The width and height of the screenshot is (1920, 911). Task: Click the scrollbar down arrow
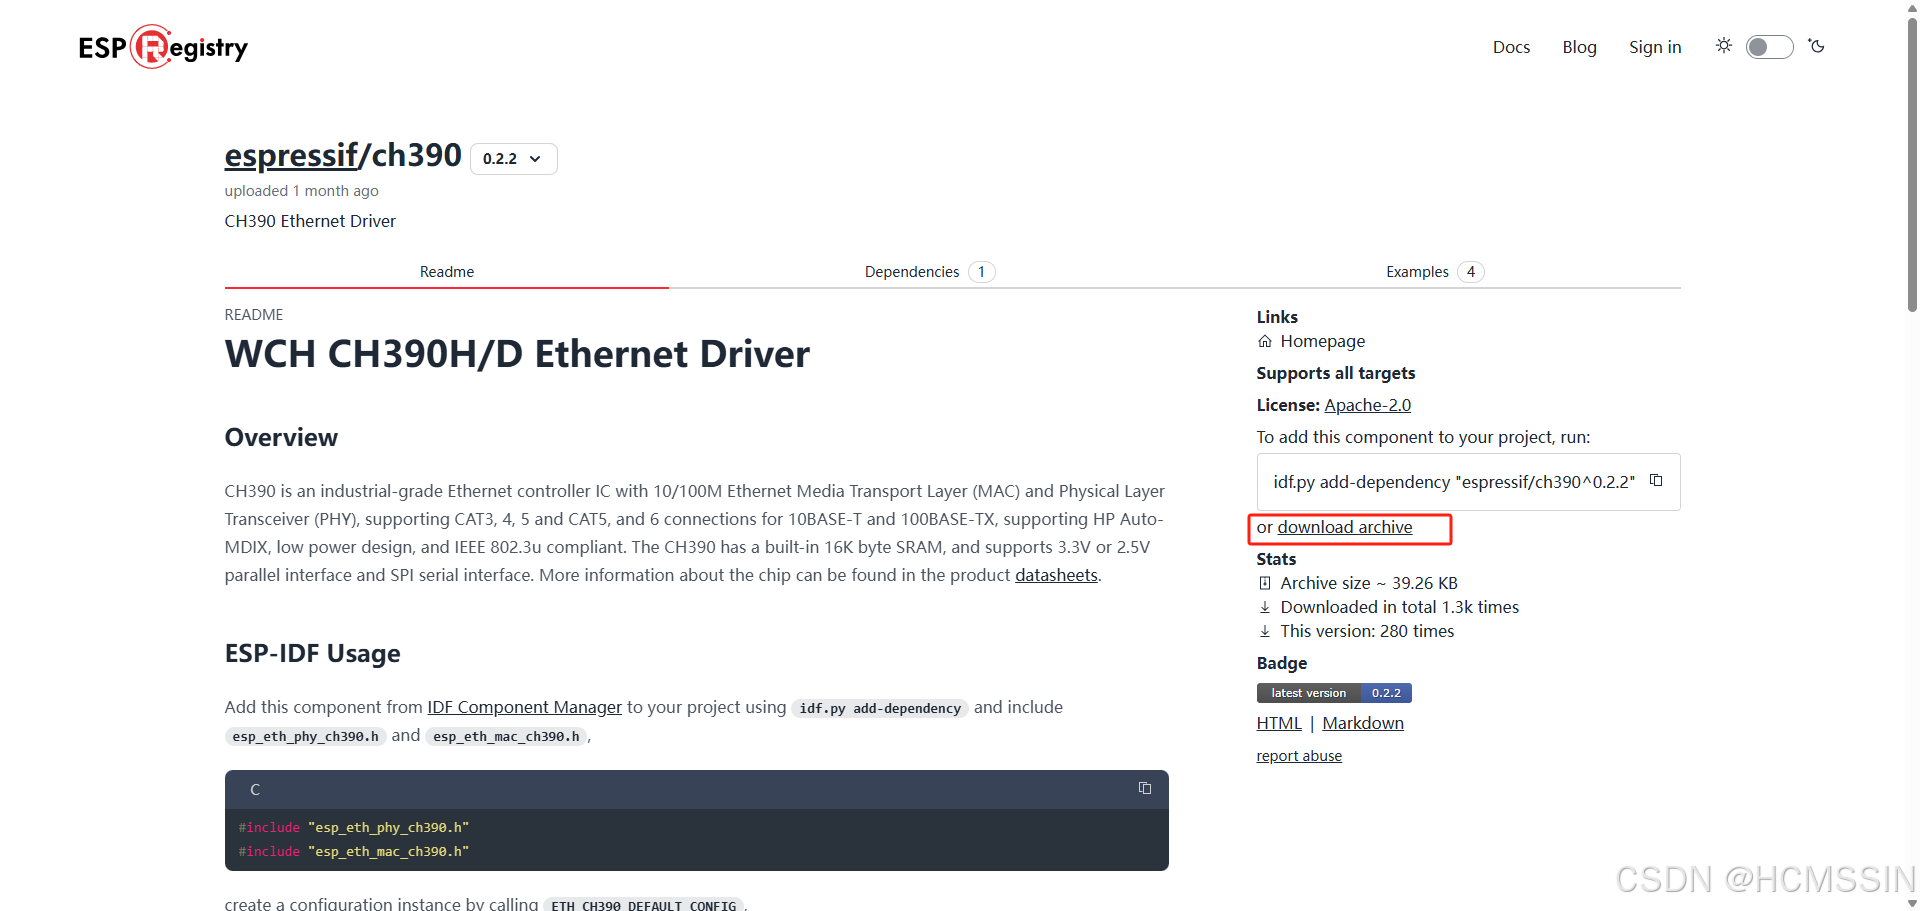1912,903
